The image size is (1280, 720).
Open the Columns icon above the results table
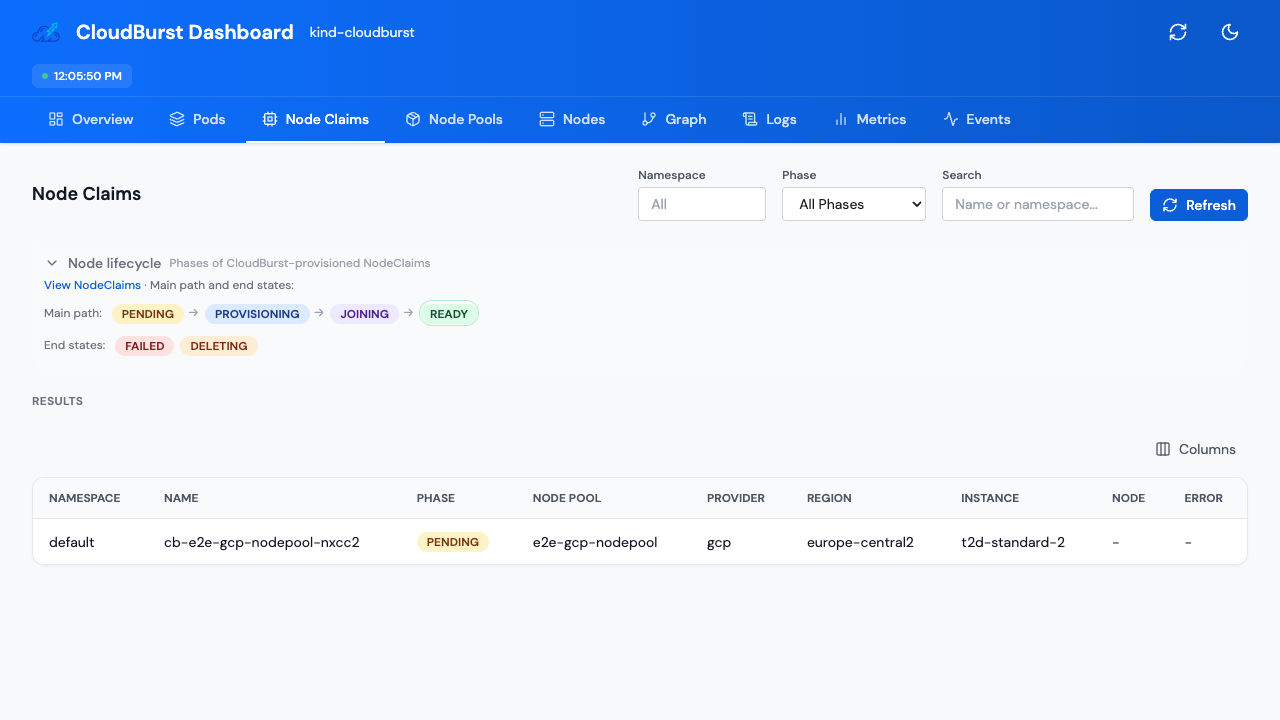pyautogui.click(x=1161, y=449)
